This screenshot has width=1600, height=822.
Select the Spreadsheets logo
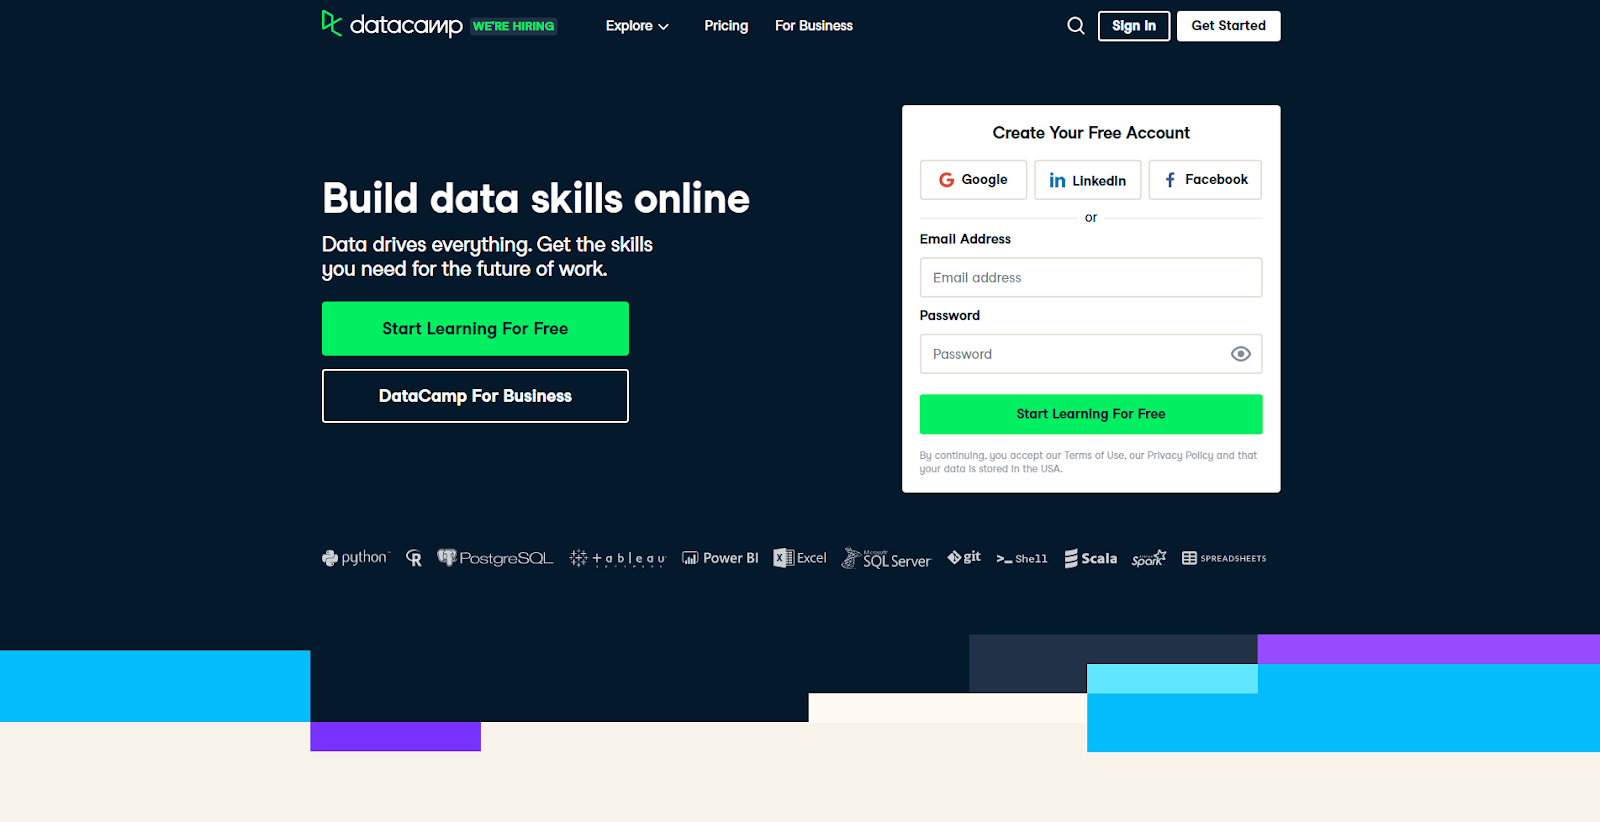[x=1224, y=558]
